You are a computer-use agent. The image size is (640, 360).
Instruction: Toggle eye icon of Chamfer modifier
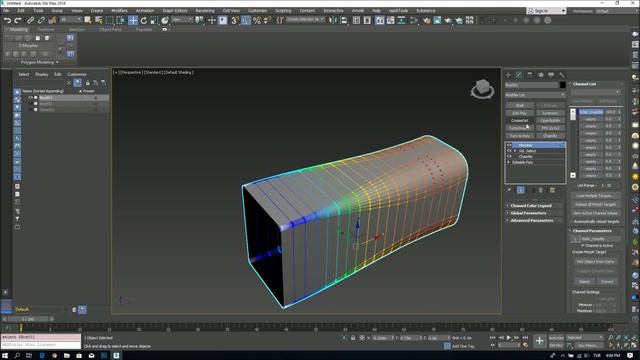click(509, 156)
